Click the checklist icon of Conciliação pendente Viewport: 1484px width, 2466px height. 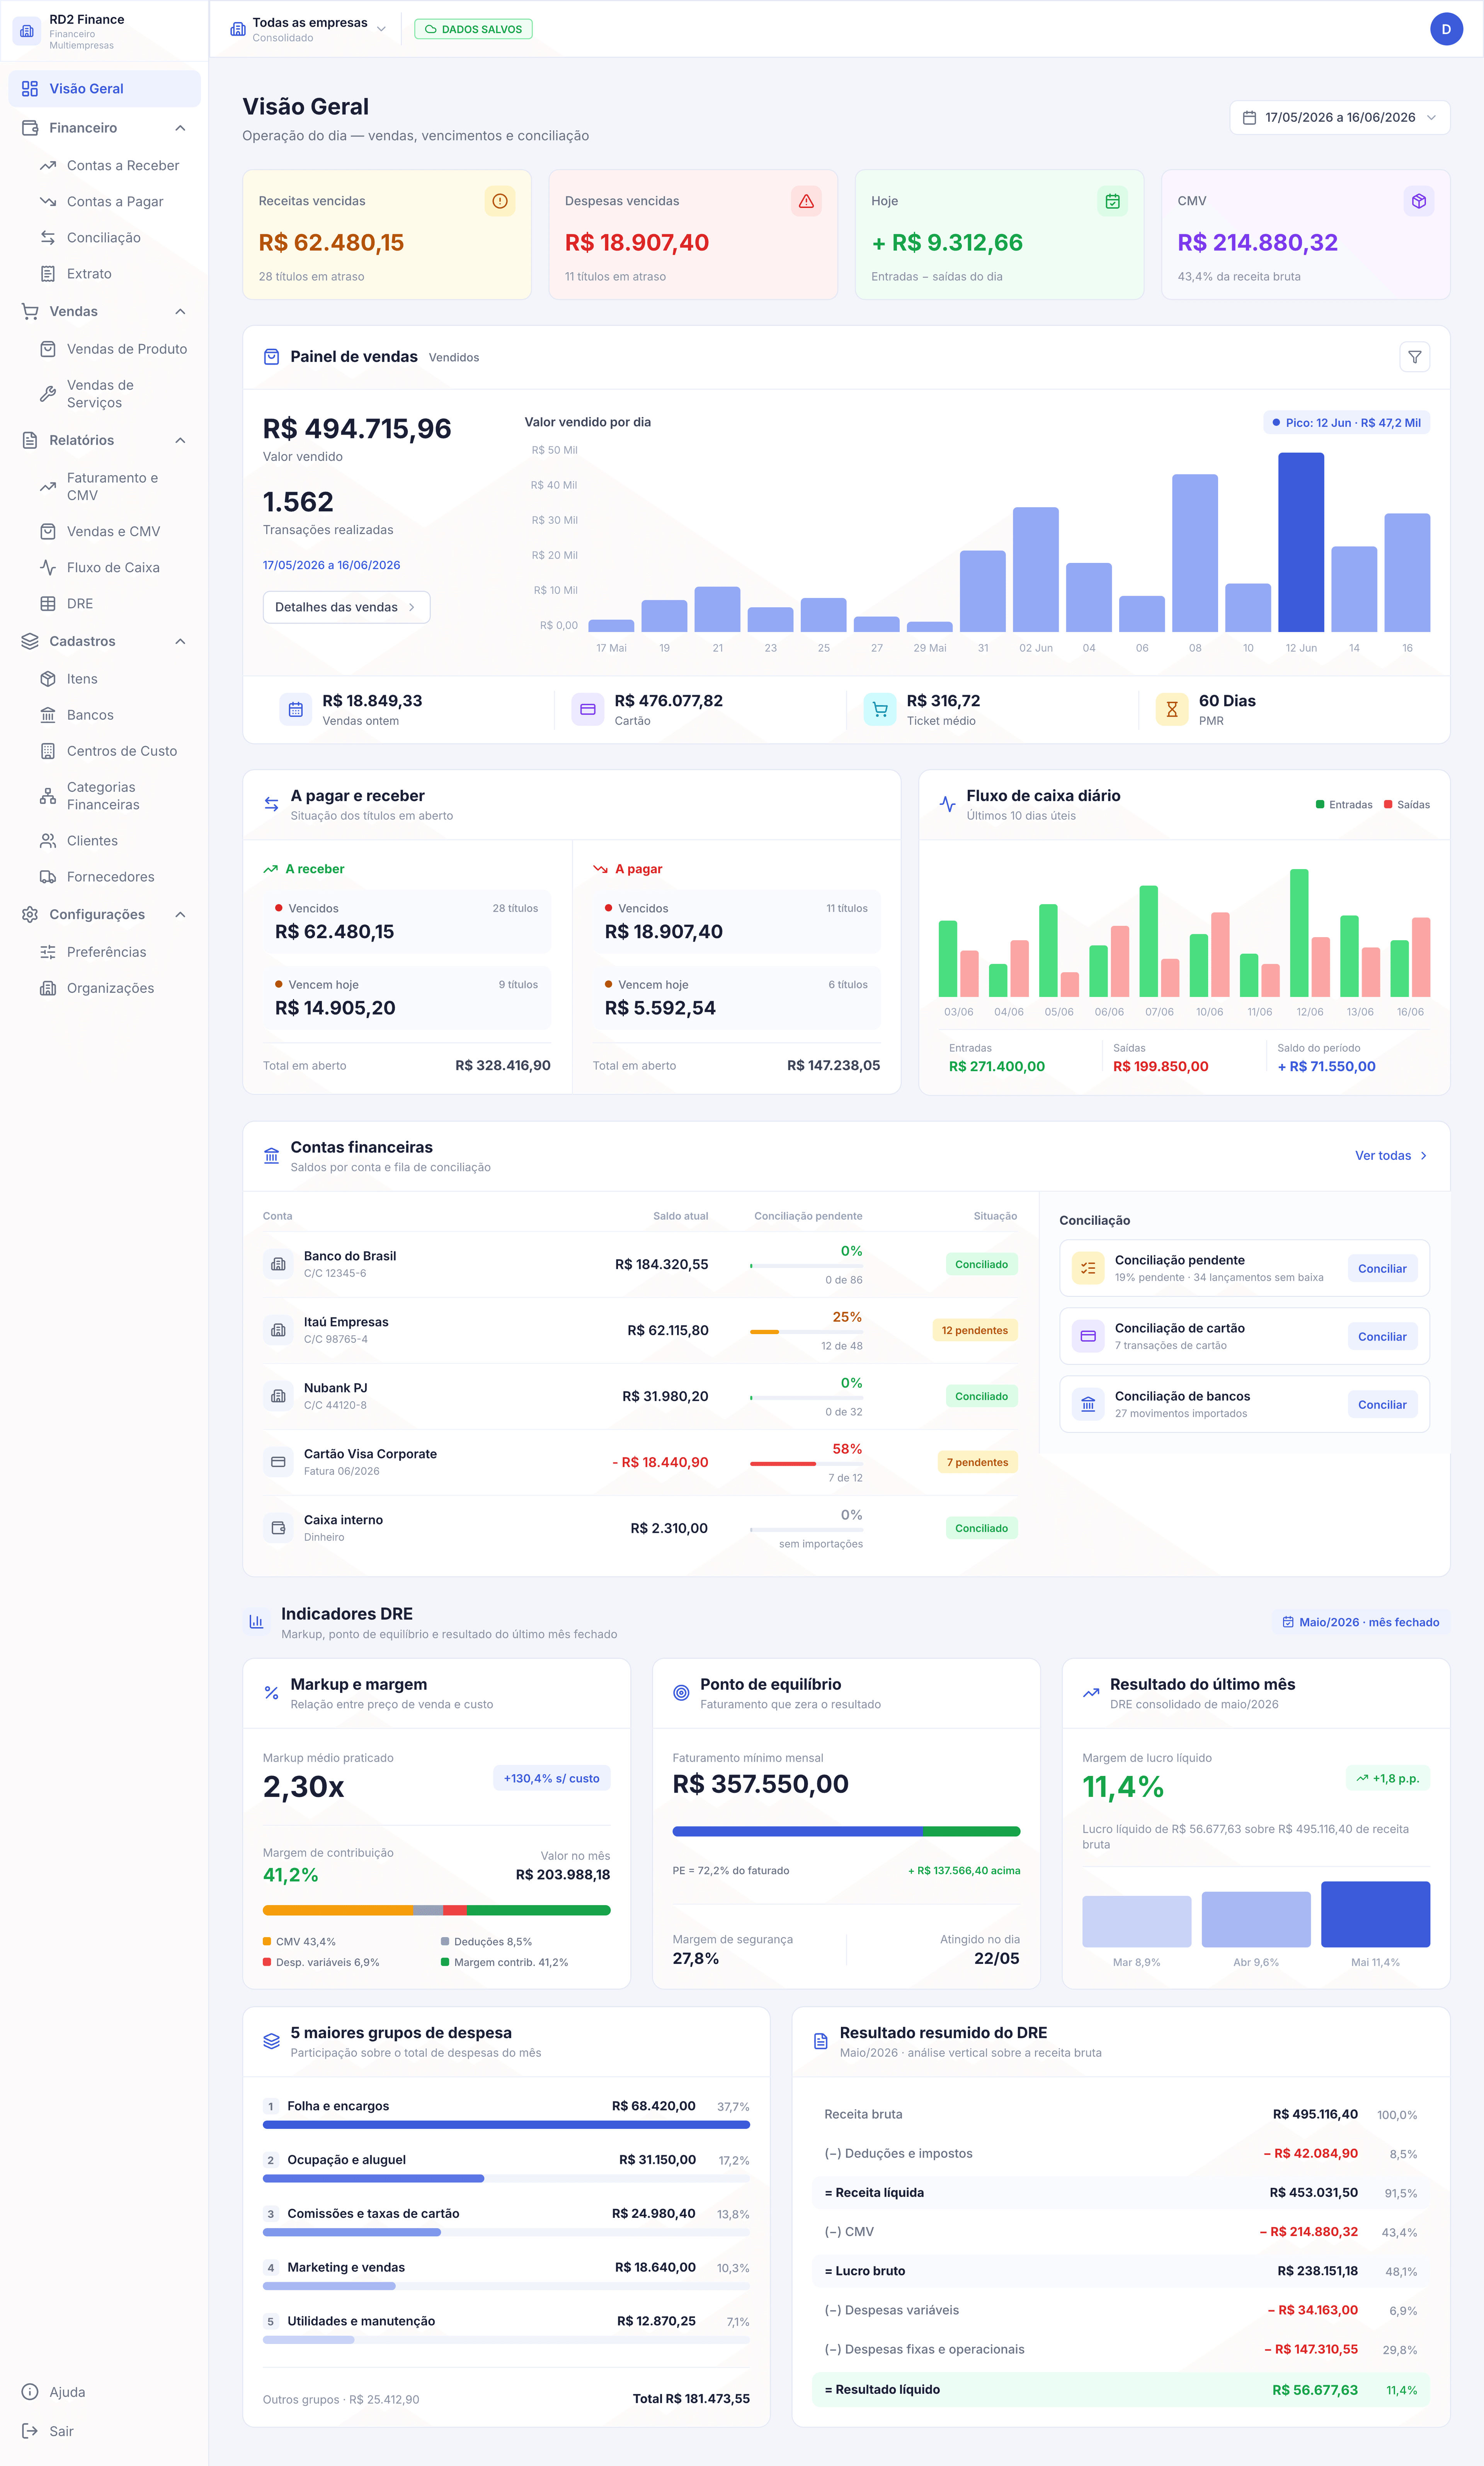tap(1088, 1268)
